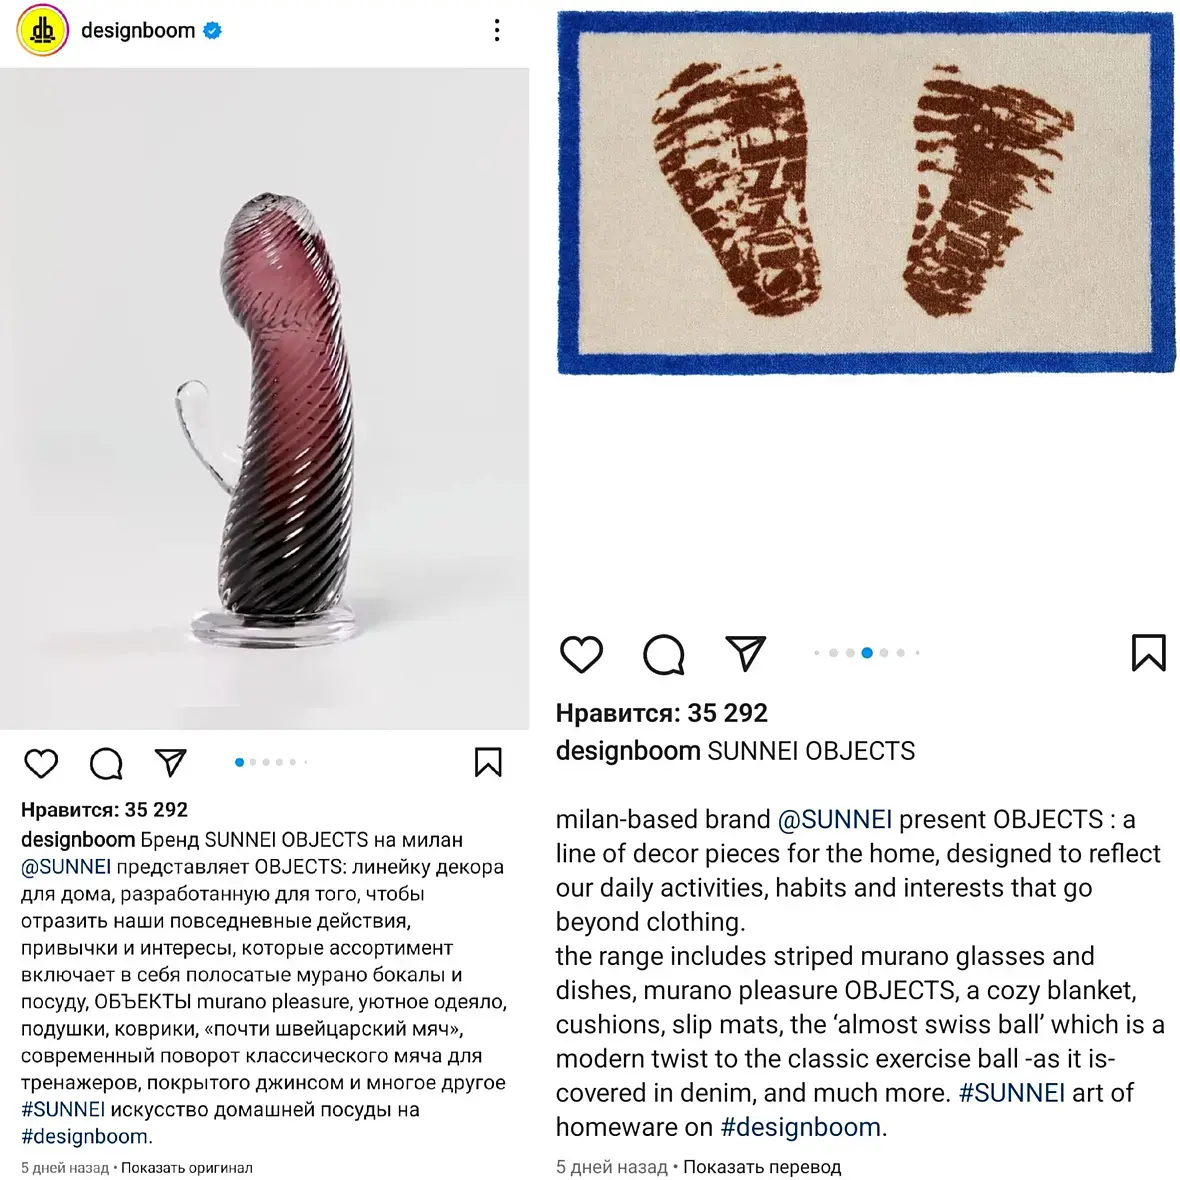1180x1180 pixels.
Task: Bookmark the right doormat post
Action: coord(1148,652)
